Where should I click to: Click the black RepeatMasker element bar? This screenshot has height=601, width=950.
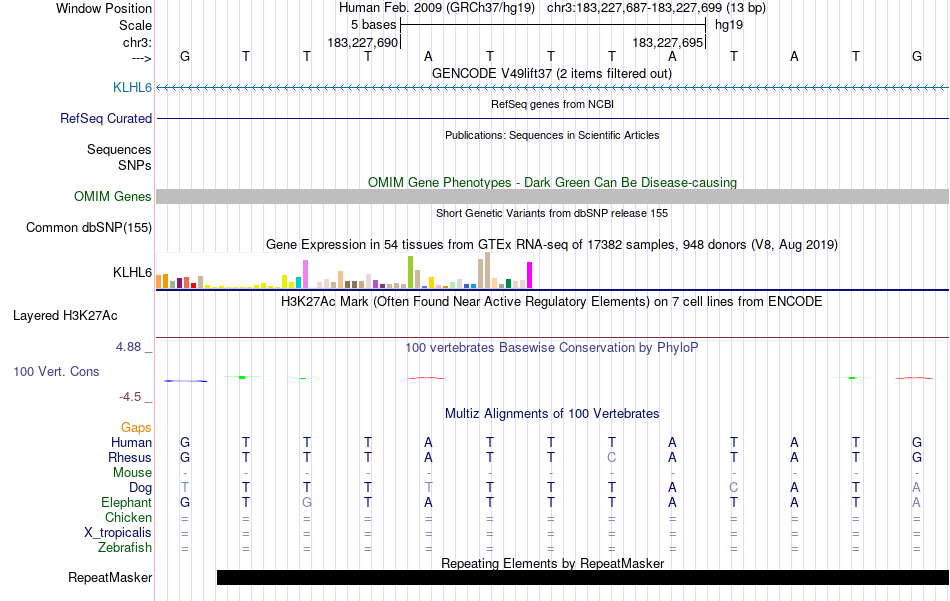coord(583,577)
